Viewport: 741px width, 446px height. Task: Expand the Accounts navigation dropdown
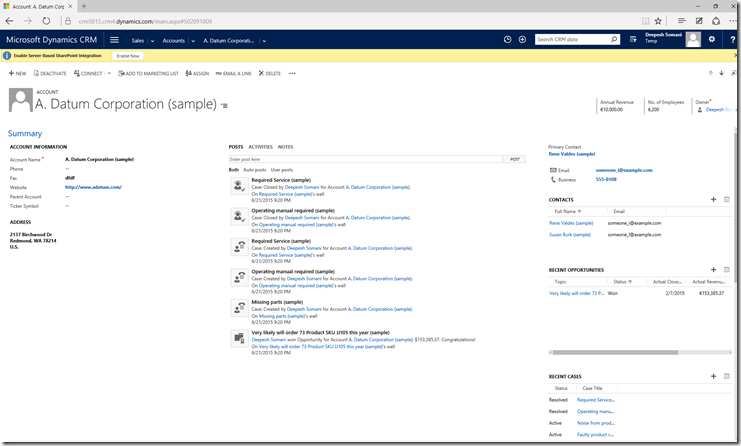(194, 41)
